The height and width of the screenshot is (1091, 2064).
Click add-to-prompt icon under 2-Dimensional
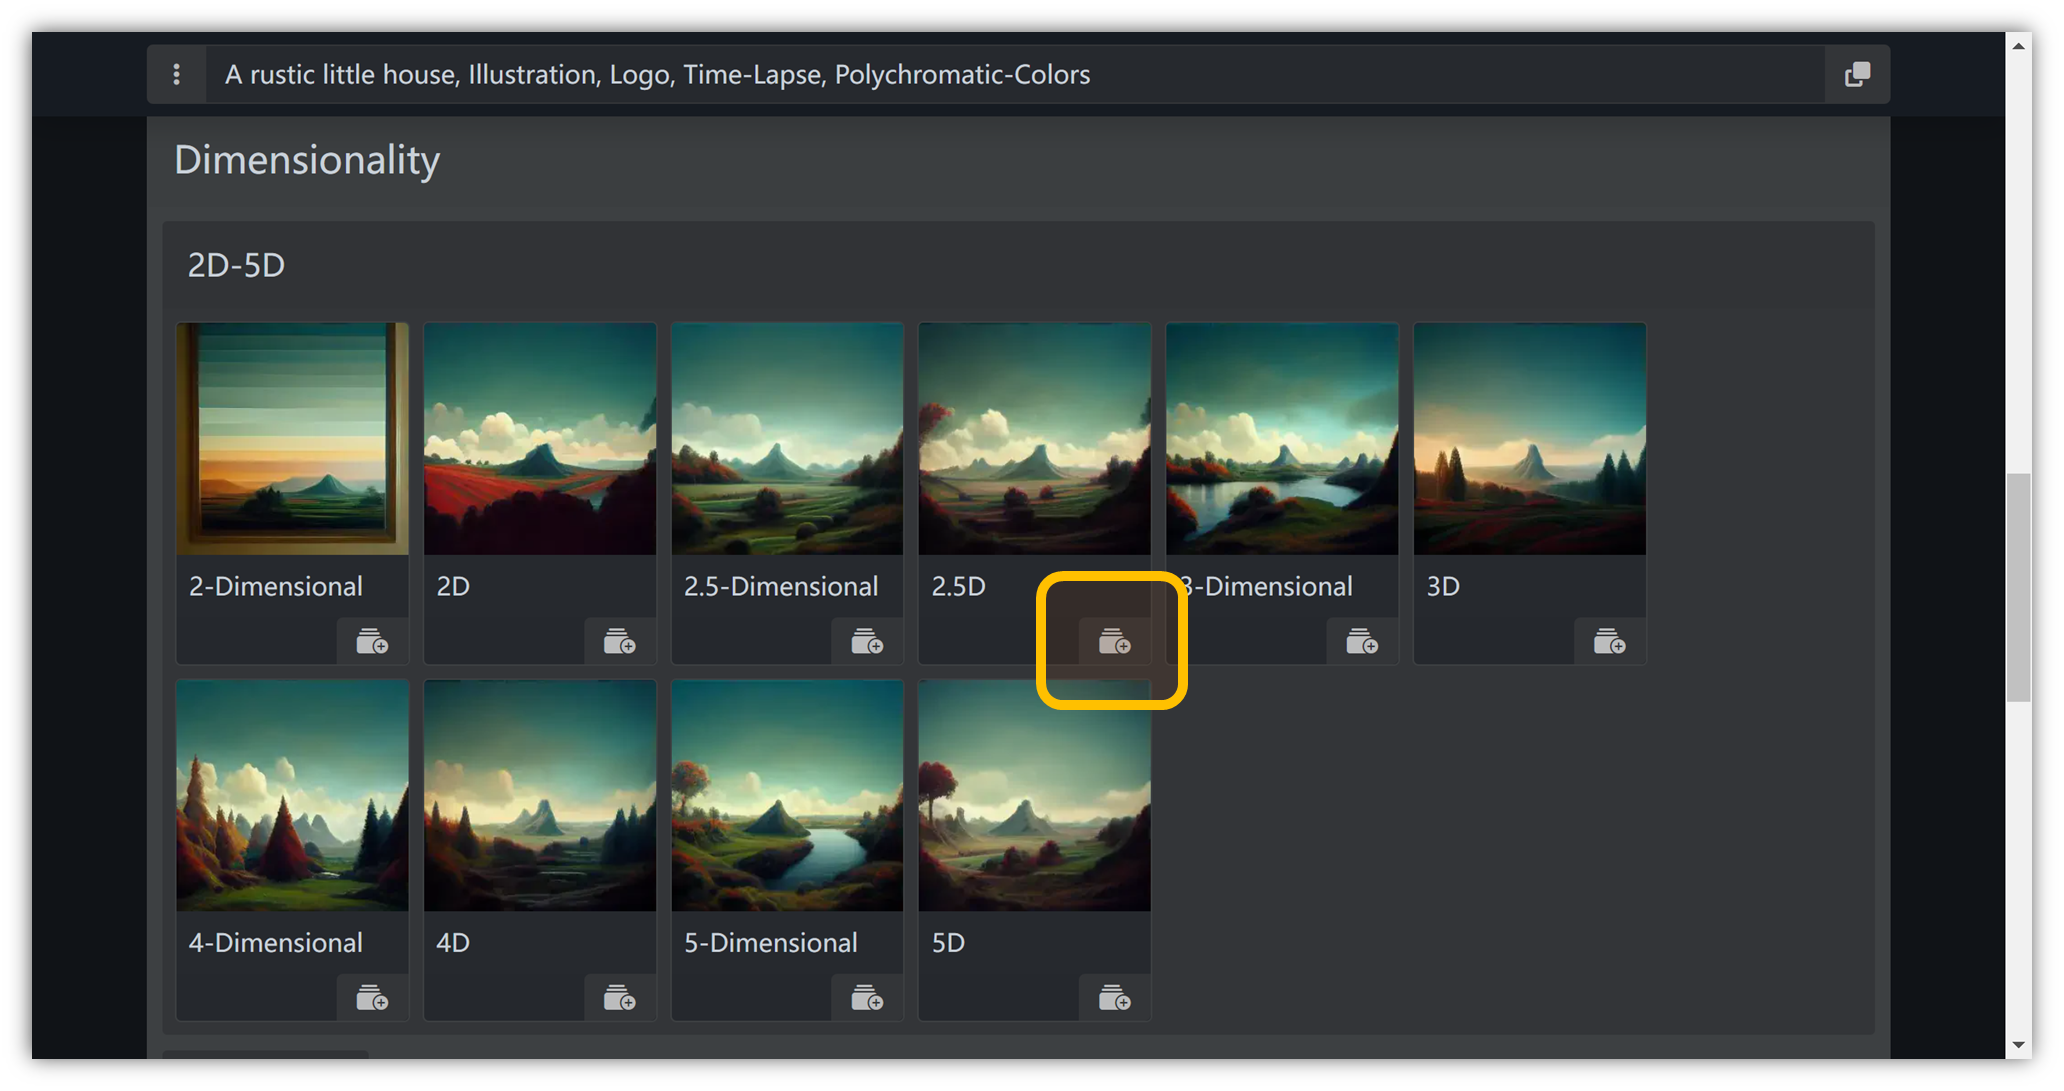[372, 641]
